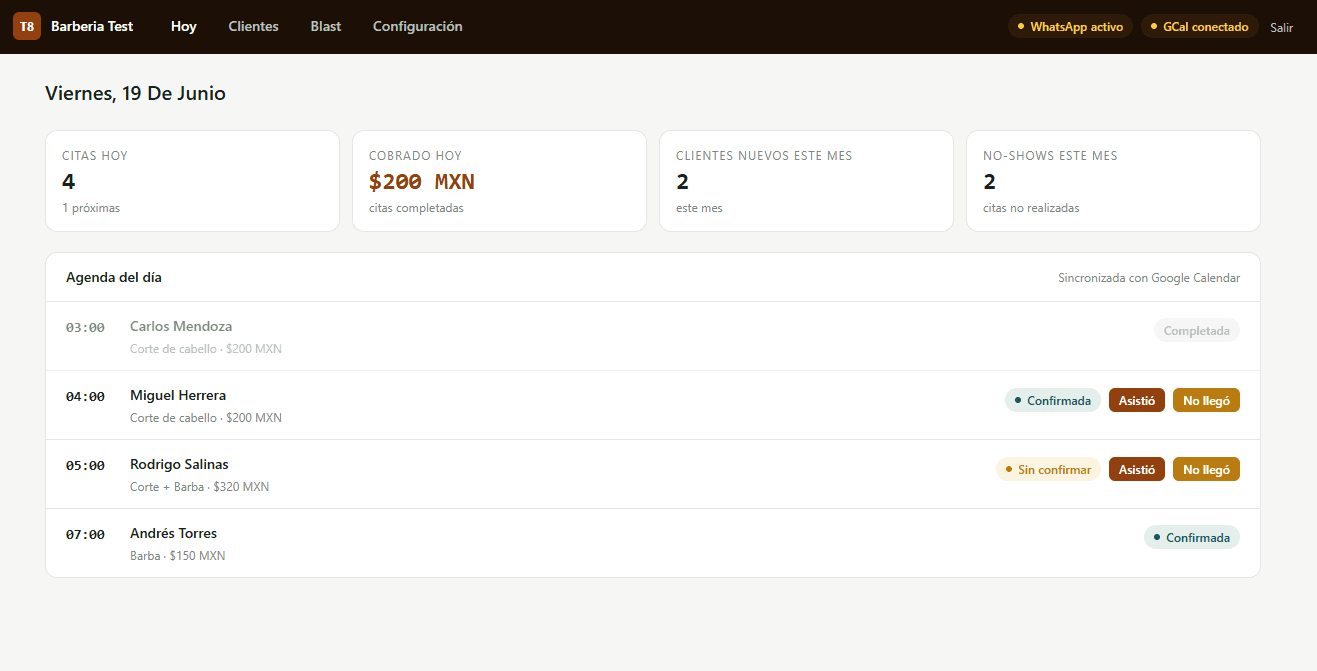Click the Sincronizada con Google Calendar text
The image size is (1317, 671).
1149,278
